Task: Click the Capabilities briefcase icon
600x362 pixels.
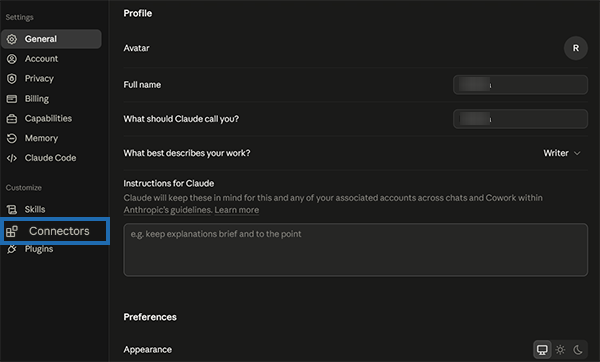Action: [x=12, y=119]
